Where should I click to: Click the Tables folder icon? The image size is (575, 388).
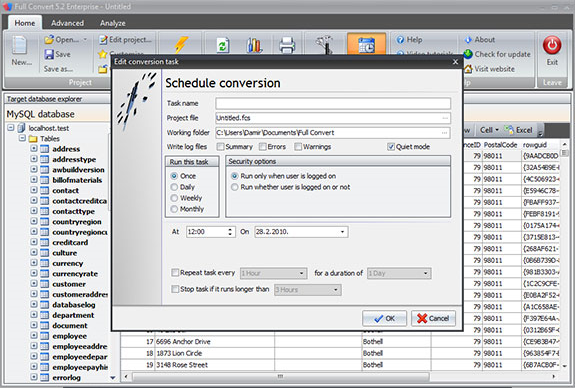(33, 139)
